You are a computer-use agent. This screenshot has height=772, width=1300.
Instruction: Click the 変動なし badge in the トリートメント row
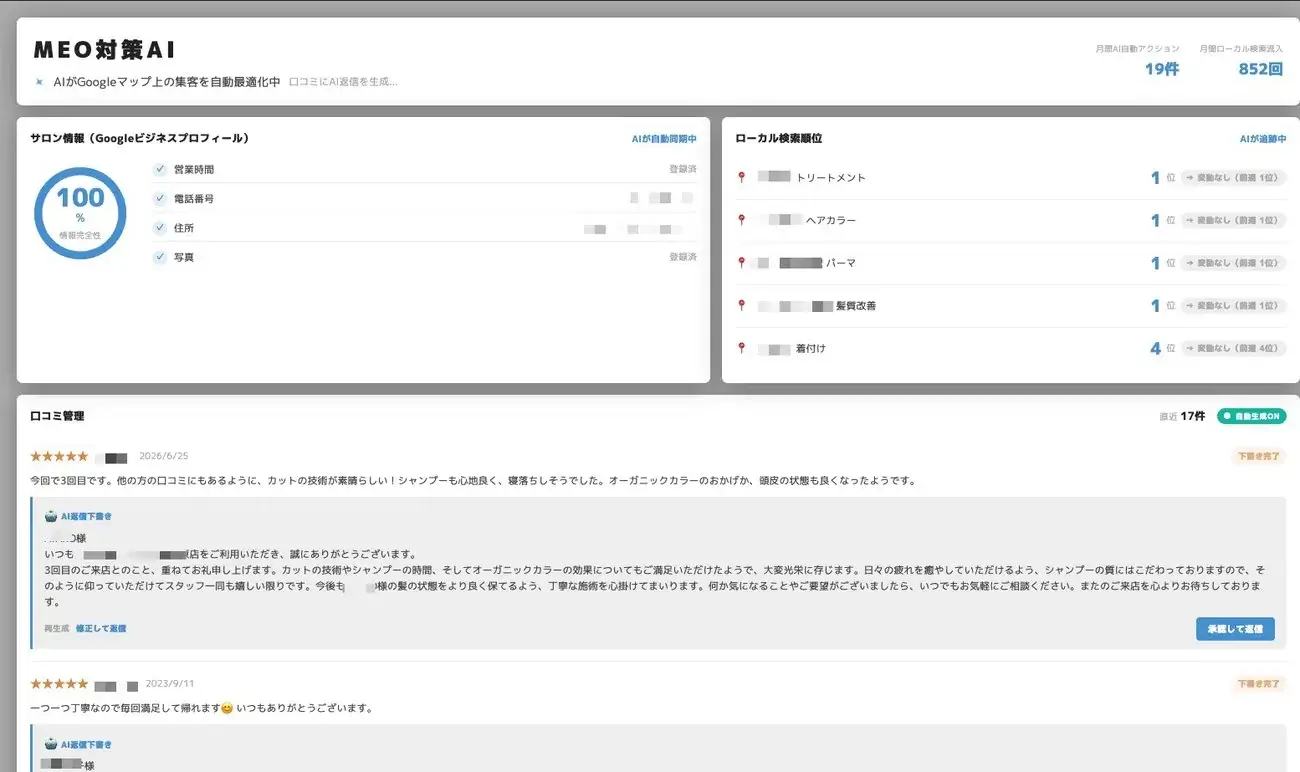[x=1233, y=178]
